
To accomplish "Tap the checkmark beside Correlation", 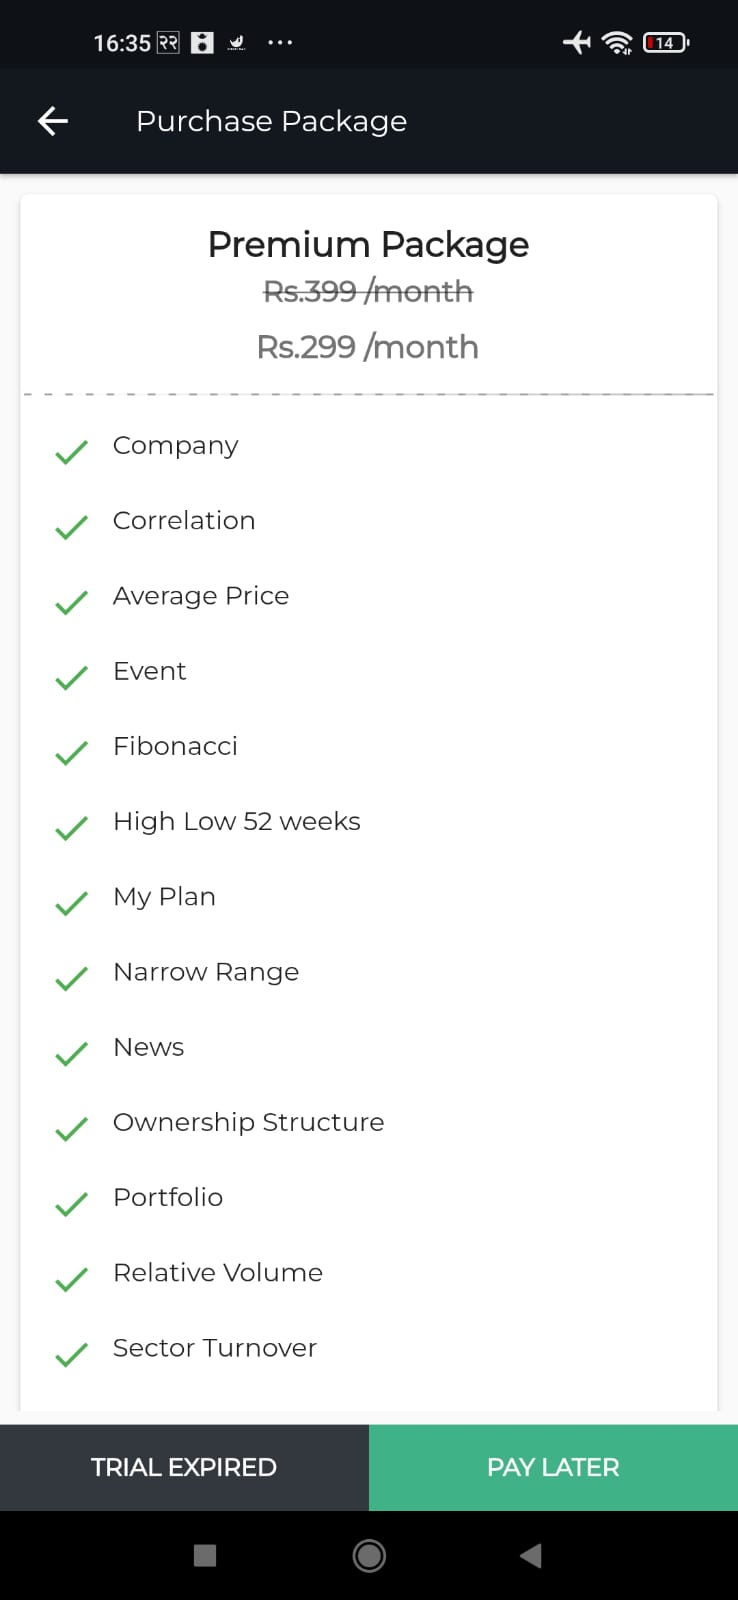I will click(71, 527).
